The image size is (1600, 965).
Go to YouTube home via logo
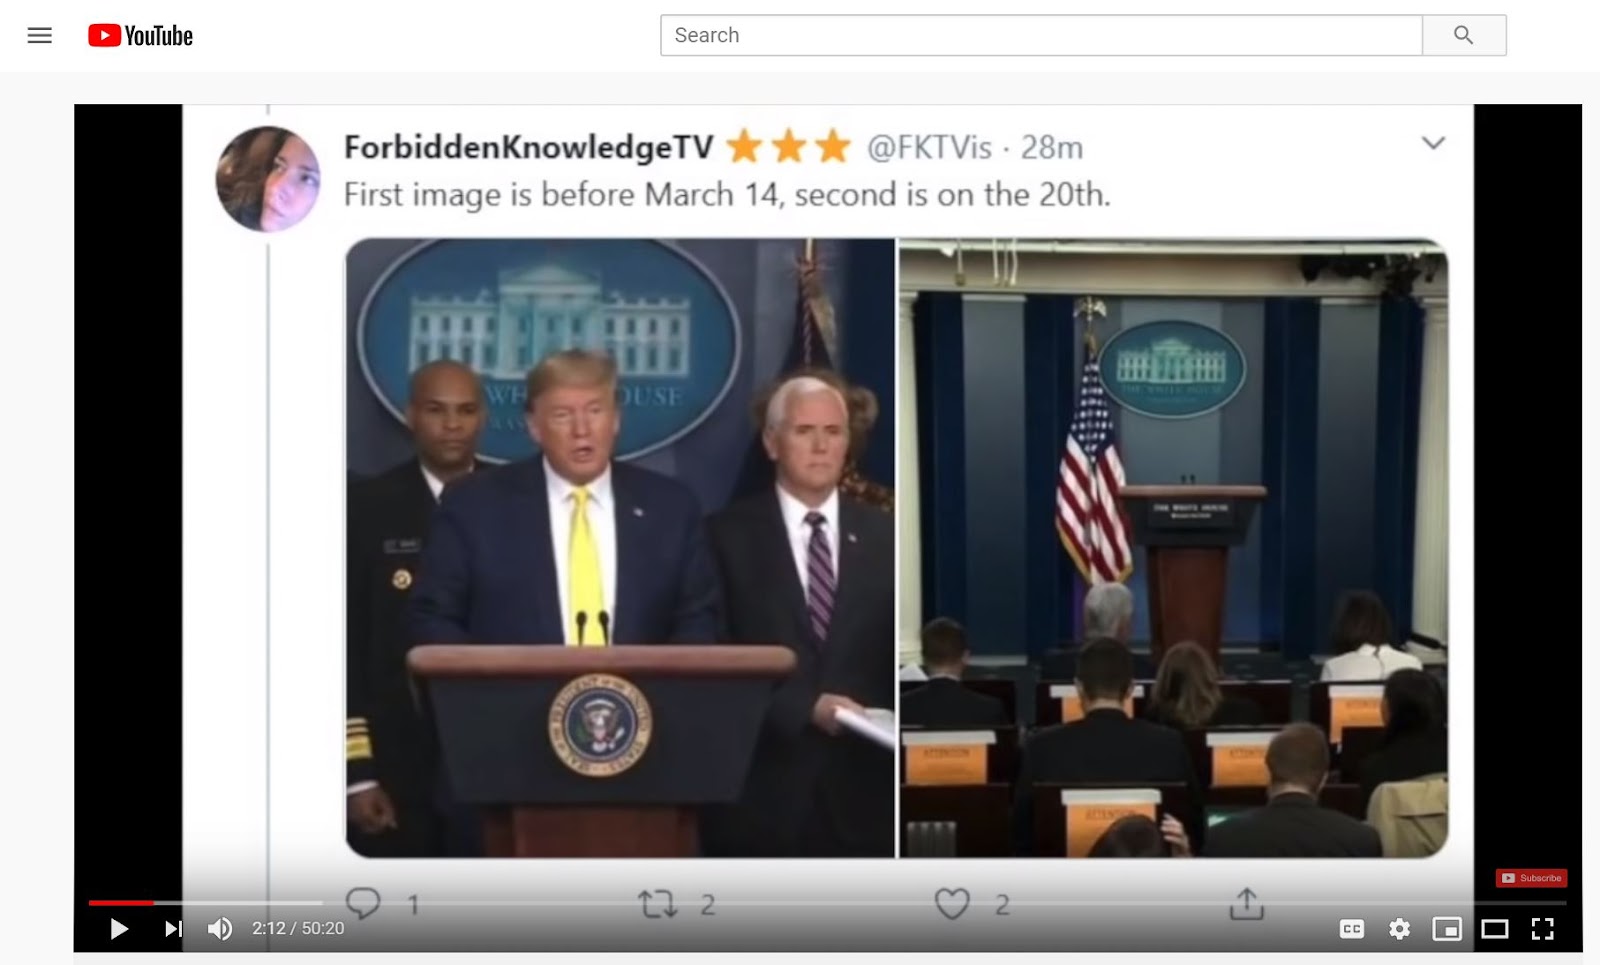pyautogui.click(x=140, y=36)
